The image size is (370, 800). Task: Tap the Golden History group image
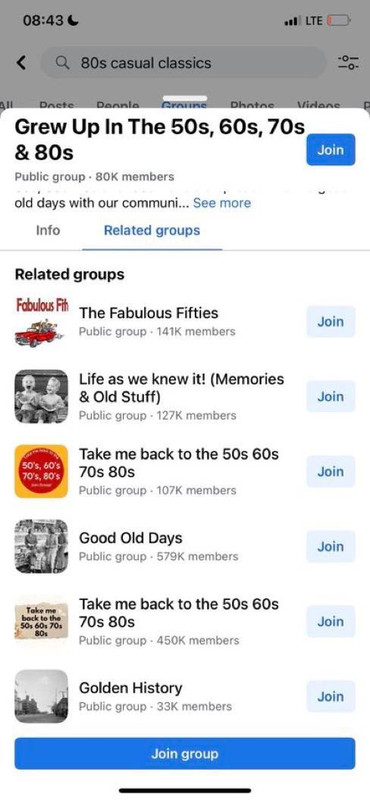41,696
